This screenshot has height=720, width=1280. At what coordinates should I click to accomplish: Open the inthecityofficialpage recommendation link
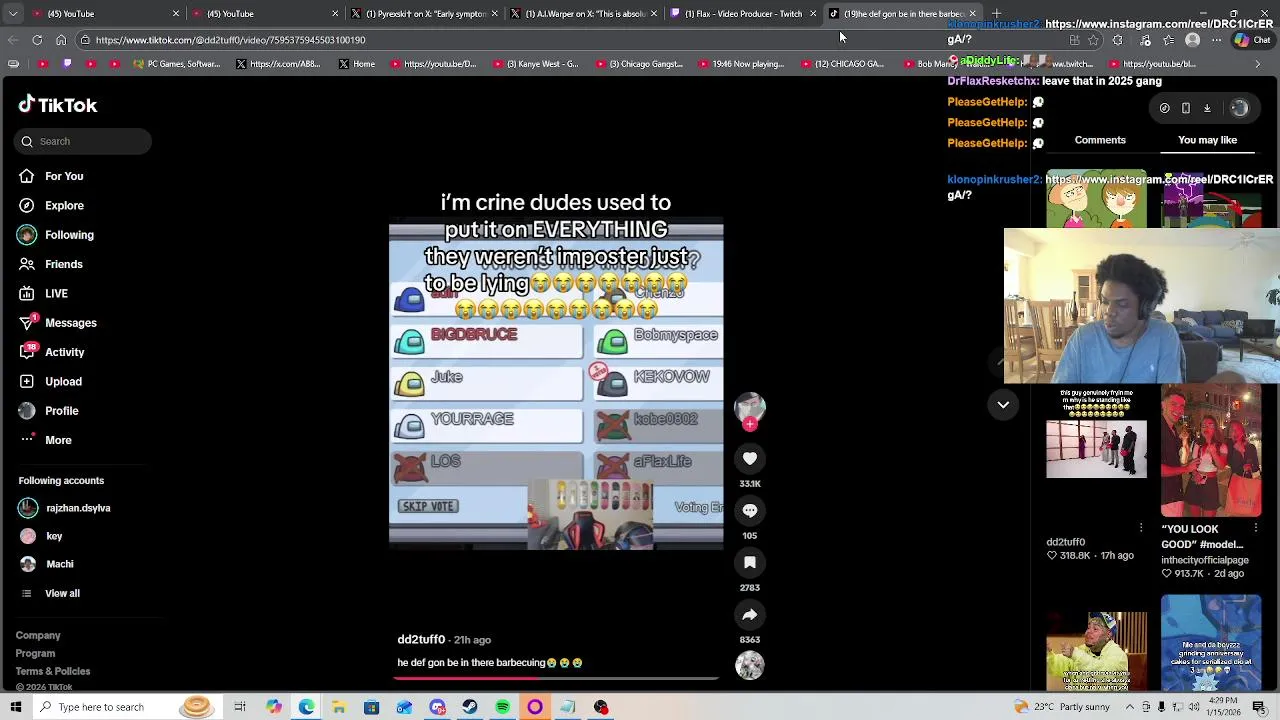[x=1205, y=560]
